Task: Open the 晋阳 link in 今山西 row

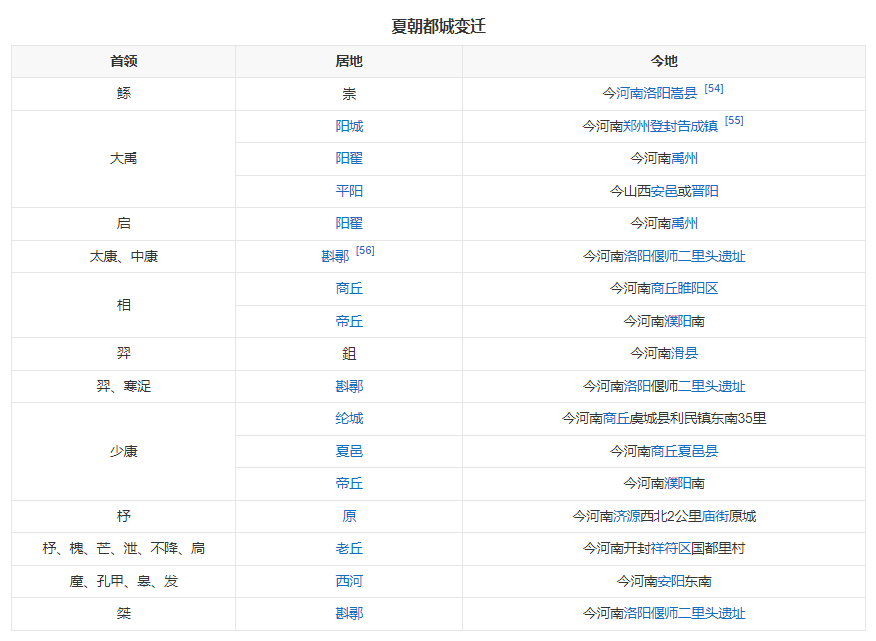Action: point(703,190)
